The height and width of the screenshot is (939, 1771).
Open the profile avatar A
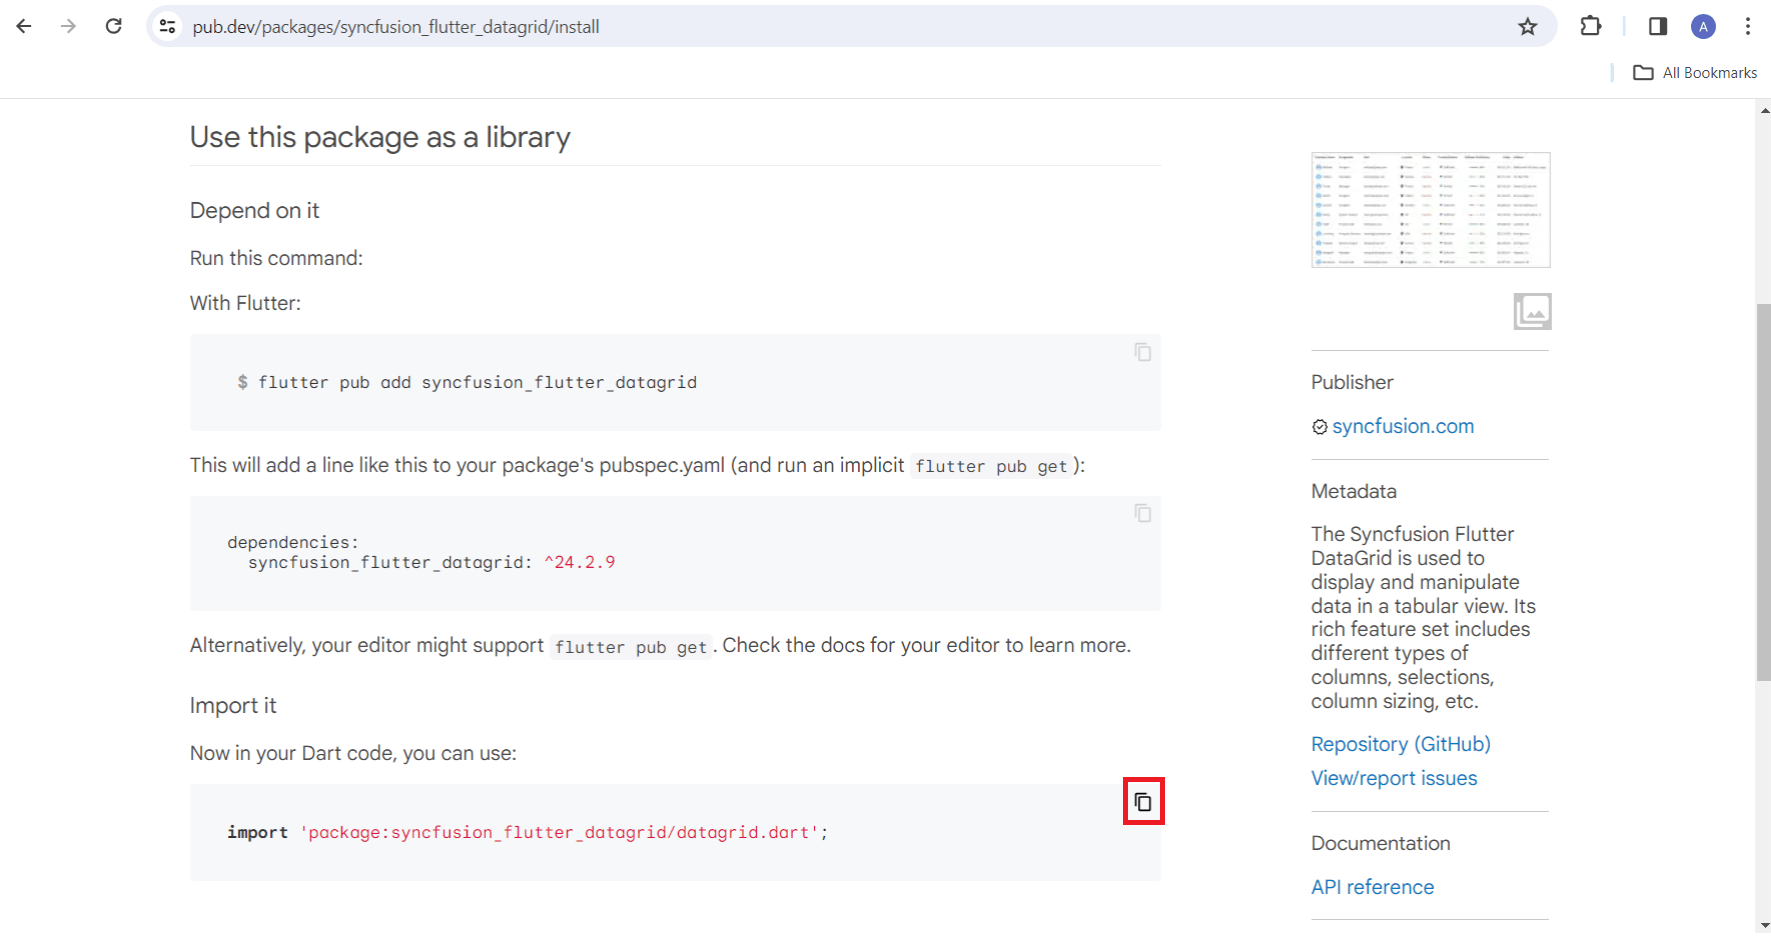click(x=1704, y=27)
